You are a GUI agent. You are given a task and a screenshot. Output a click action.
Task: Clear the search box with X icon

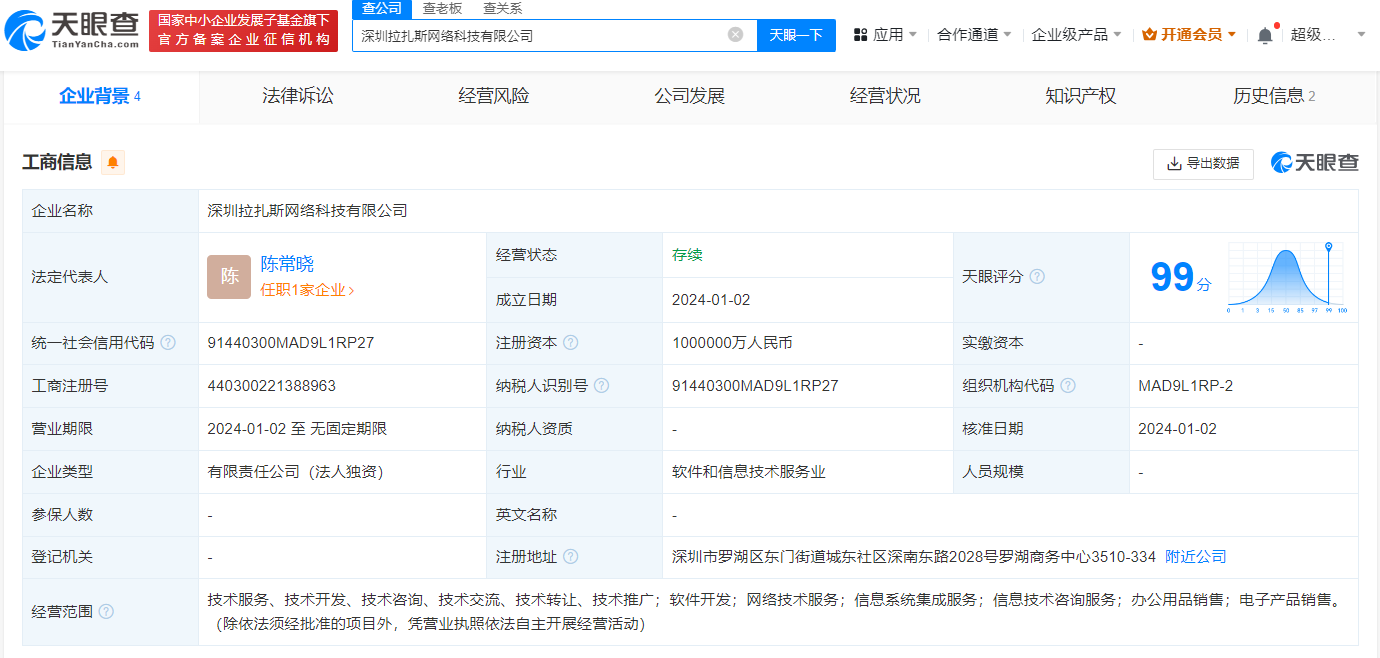[x=735, y=35]
